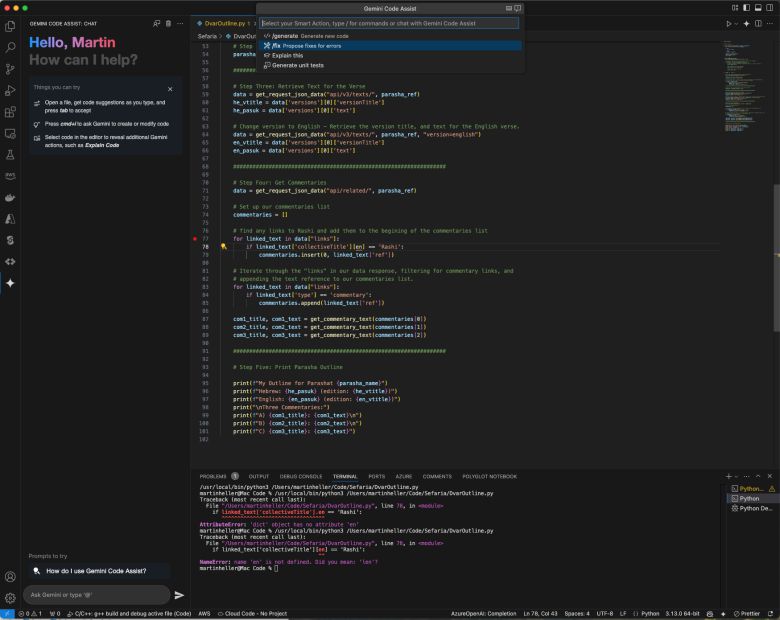This screenshot has width=780, height=620.
Task: Switch to the Debug Console tab
Action: (301, 476)
